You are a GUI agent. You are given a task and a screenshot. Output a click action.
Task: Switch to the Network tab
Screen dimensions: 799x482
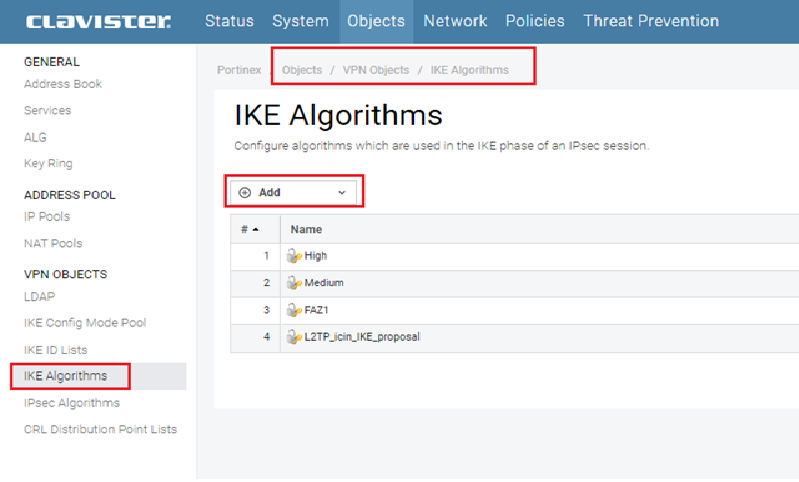pos(455,21)
